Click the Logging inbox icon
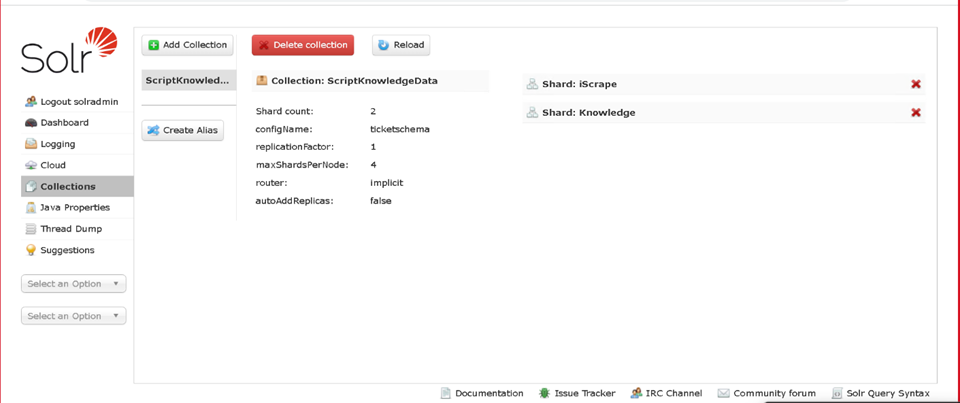The image size is (960, 403). [x=31, y=144]
